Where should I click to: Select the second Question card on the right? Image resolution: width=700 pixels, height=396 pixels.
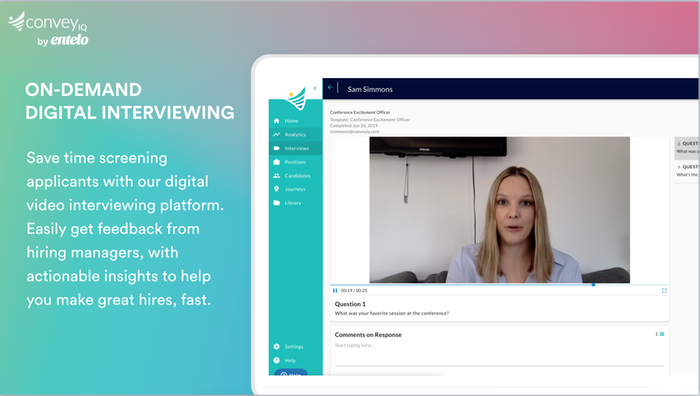(x=687, y=171)
